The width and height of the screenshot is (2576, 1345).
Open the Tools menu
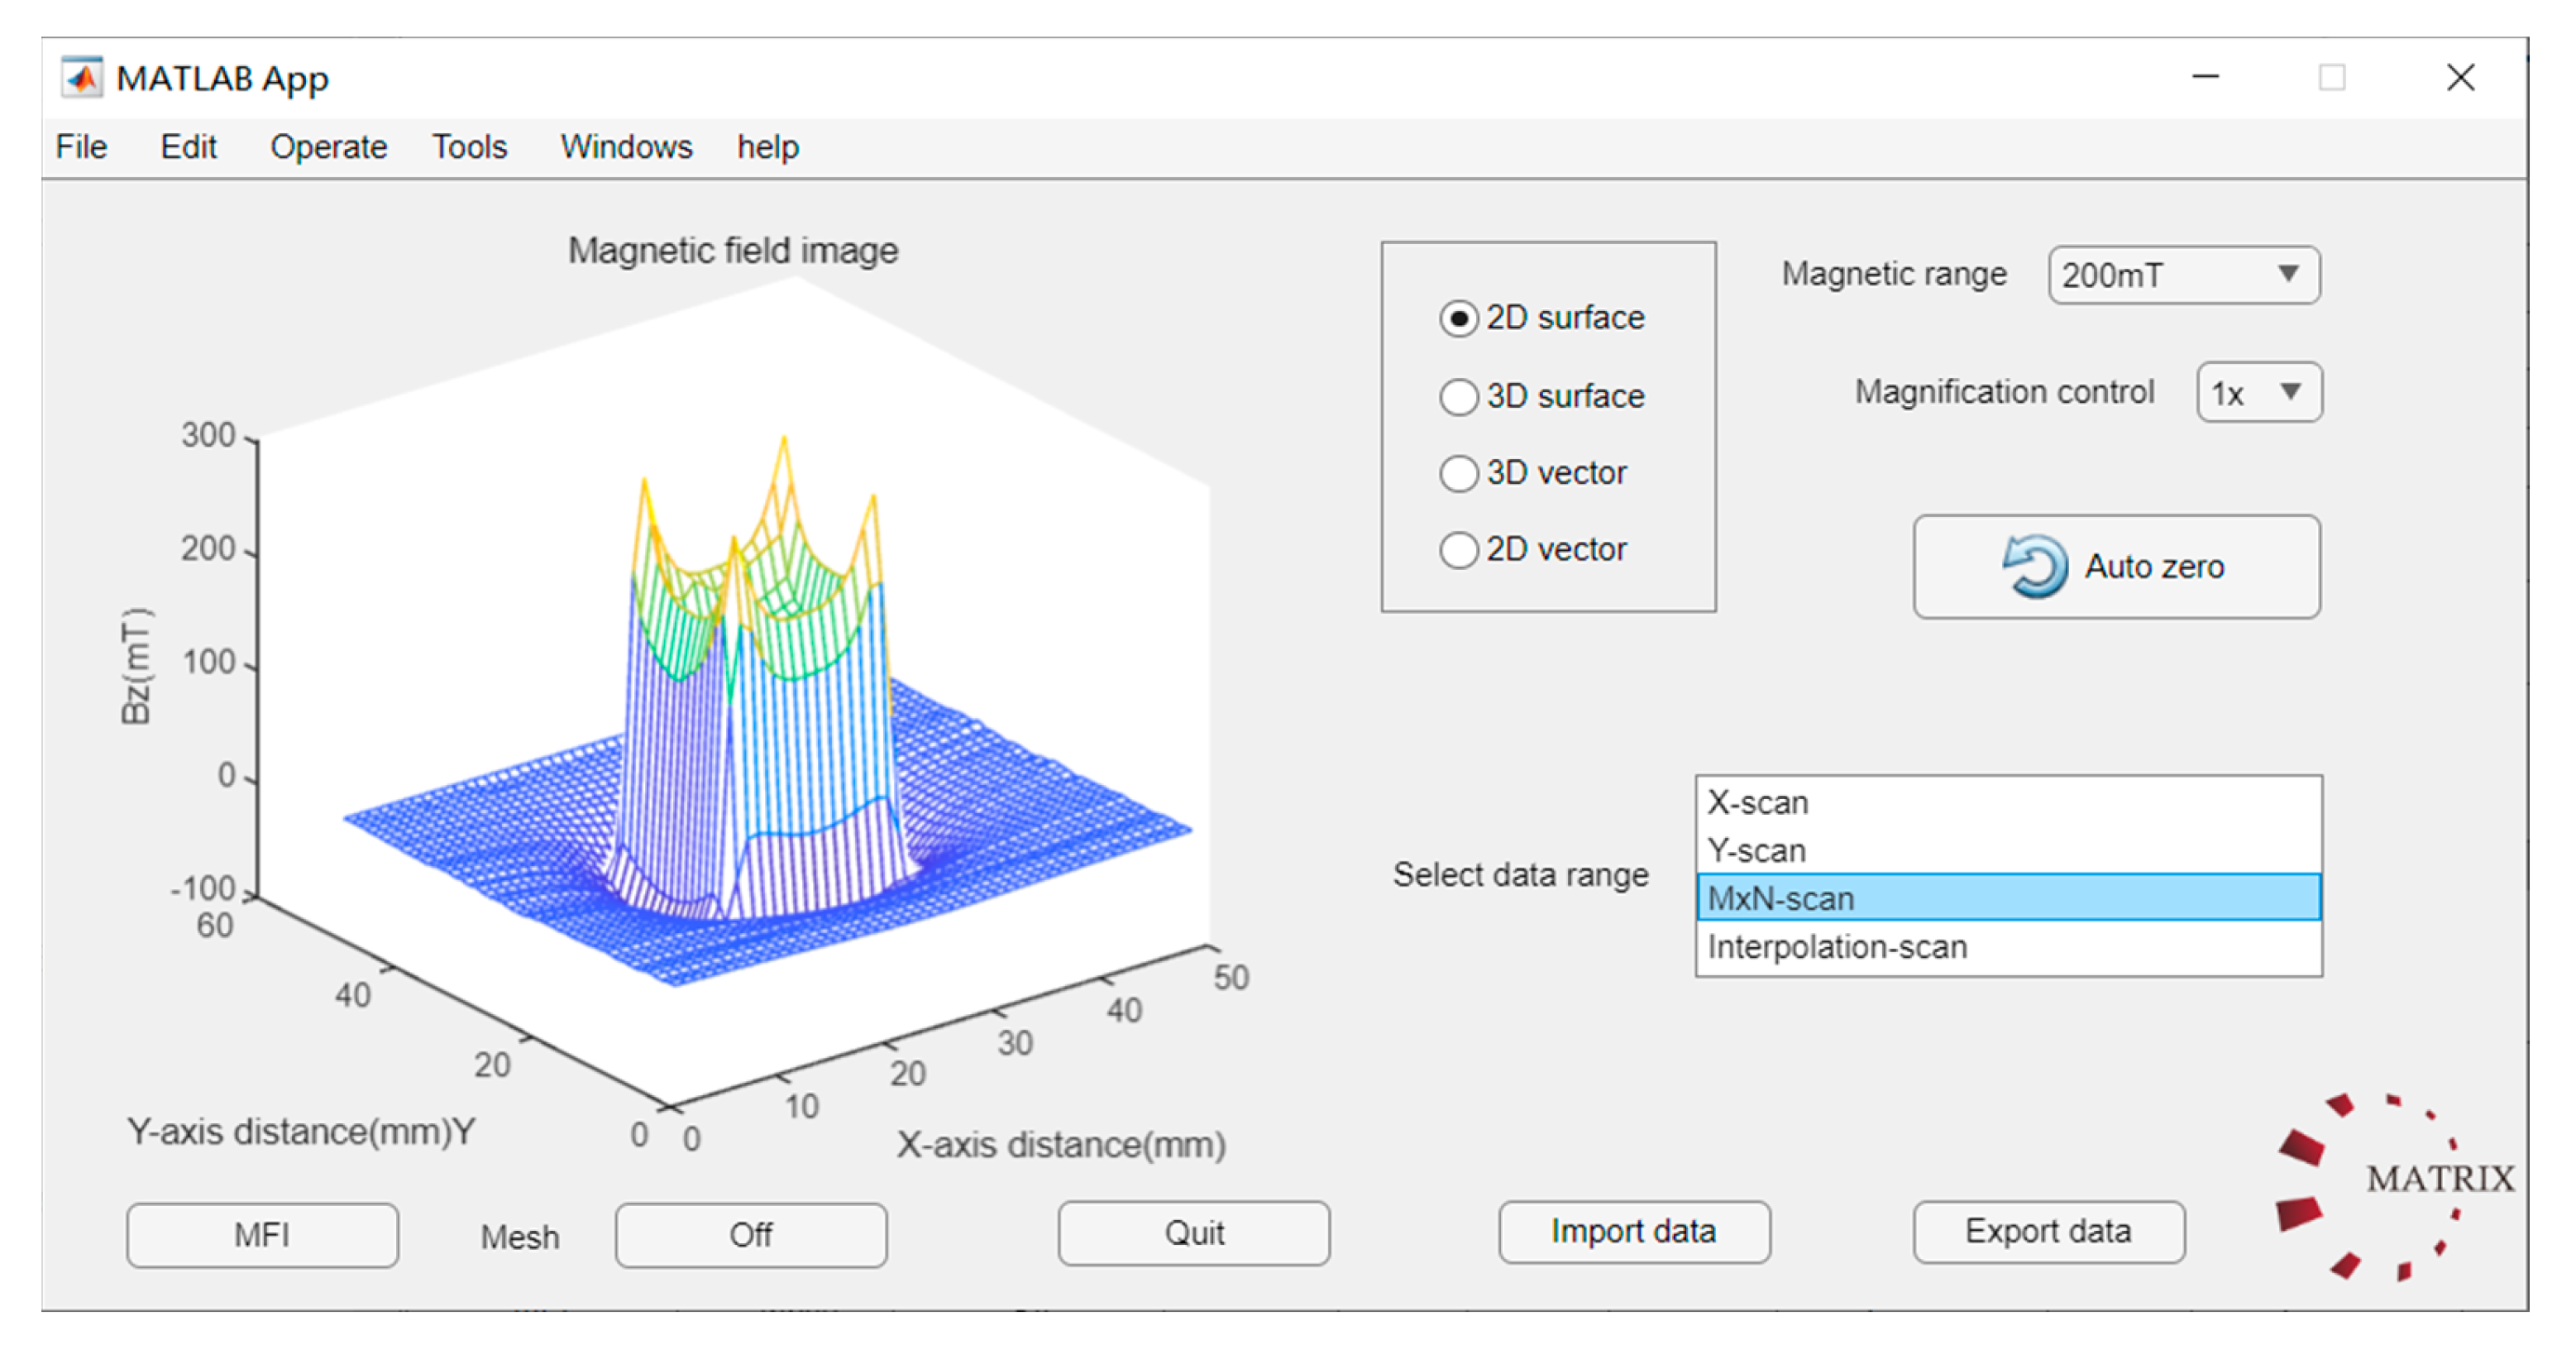coord(469,147)
